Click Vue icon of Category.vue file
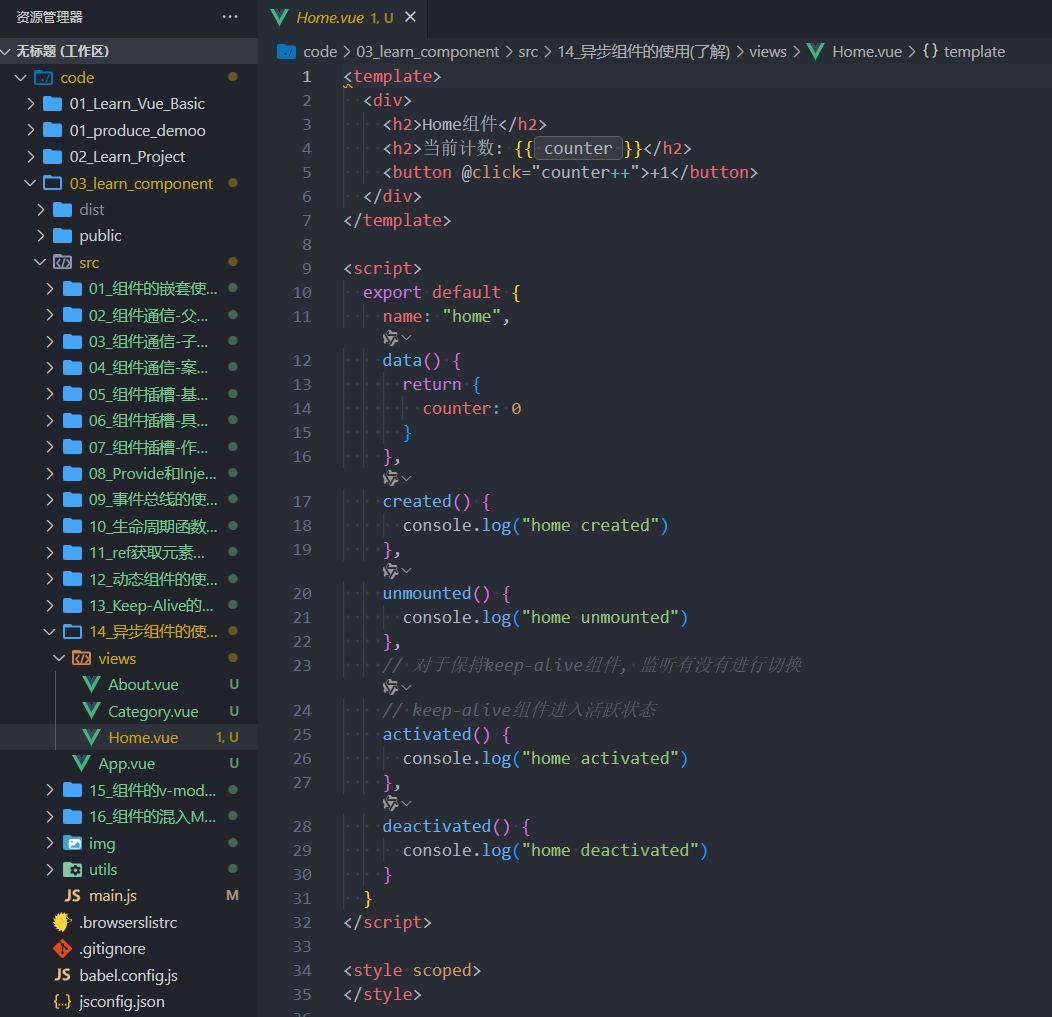 coord(91,711)
